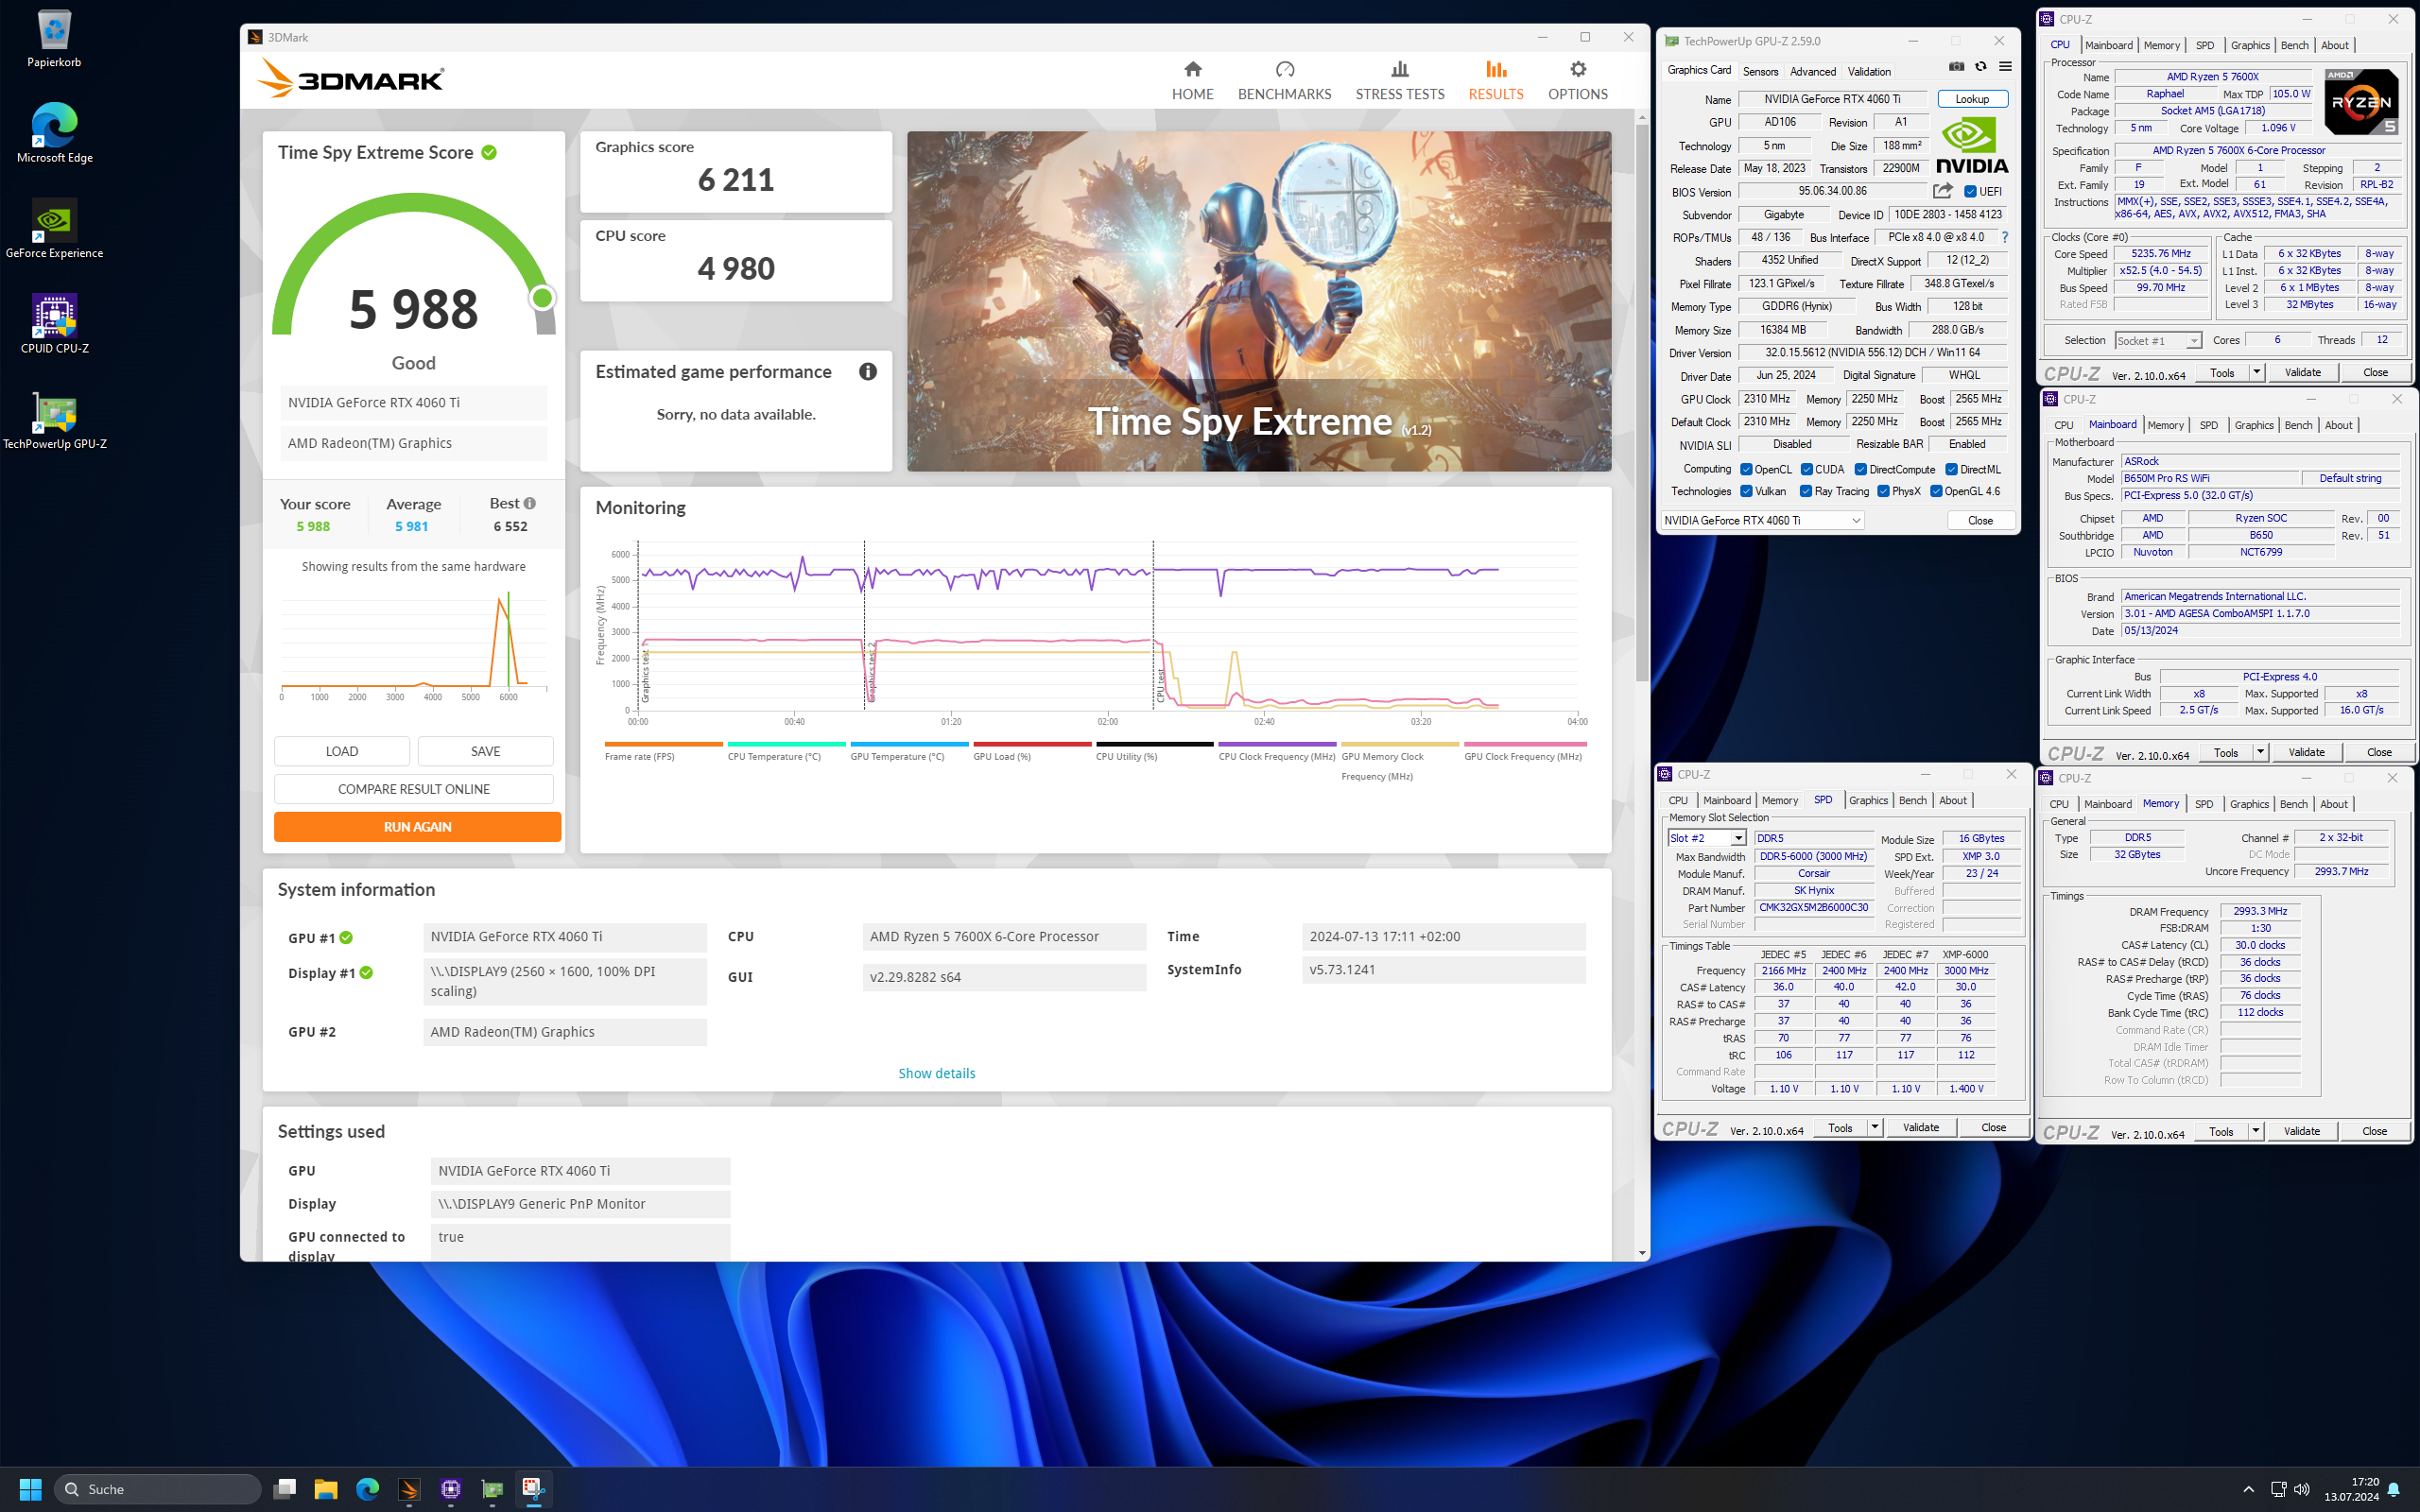This screenshot has width=2420, height=1512.
Task: Click the estimated game performance info icon
Action: click(x=867, y=371)
